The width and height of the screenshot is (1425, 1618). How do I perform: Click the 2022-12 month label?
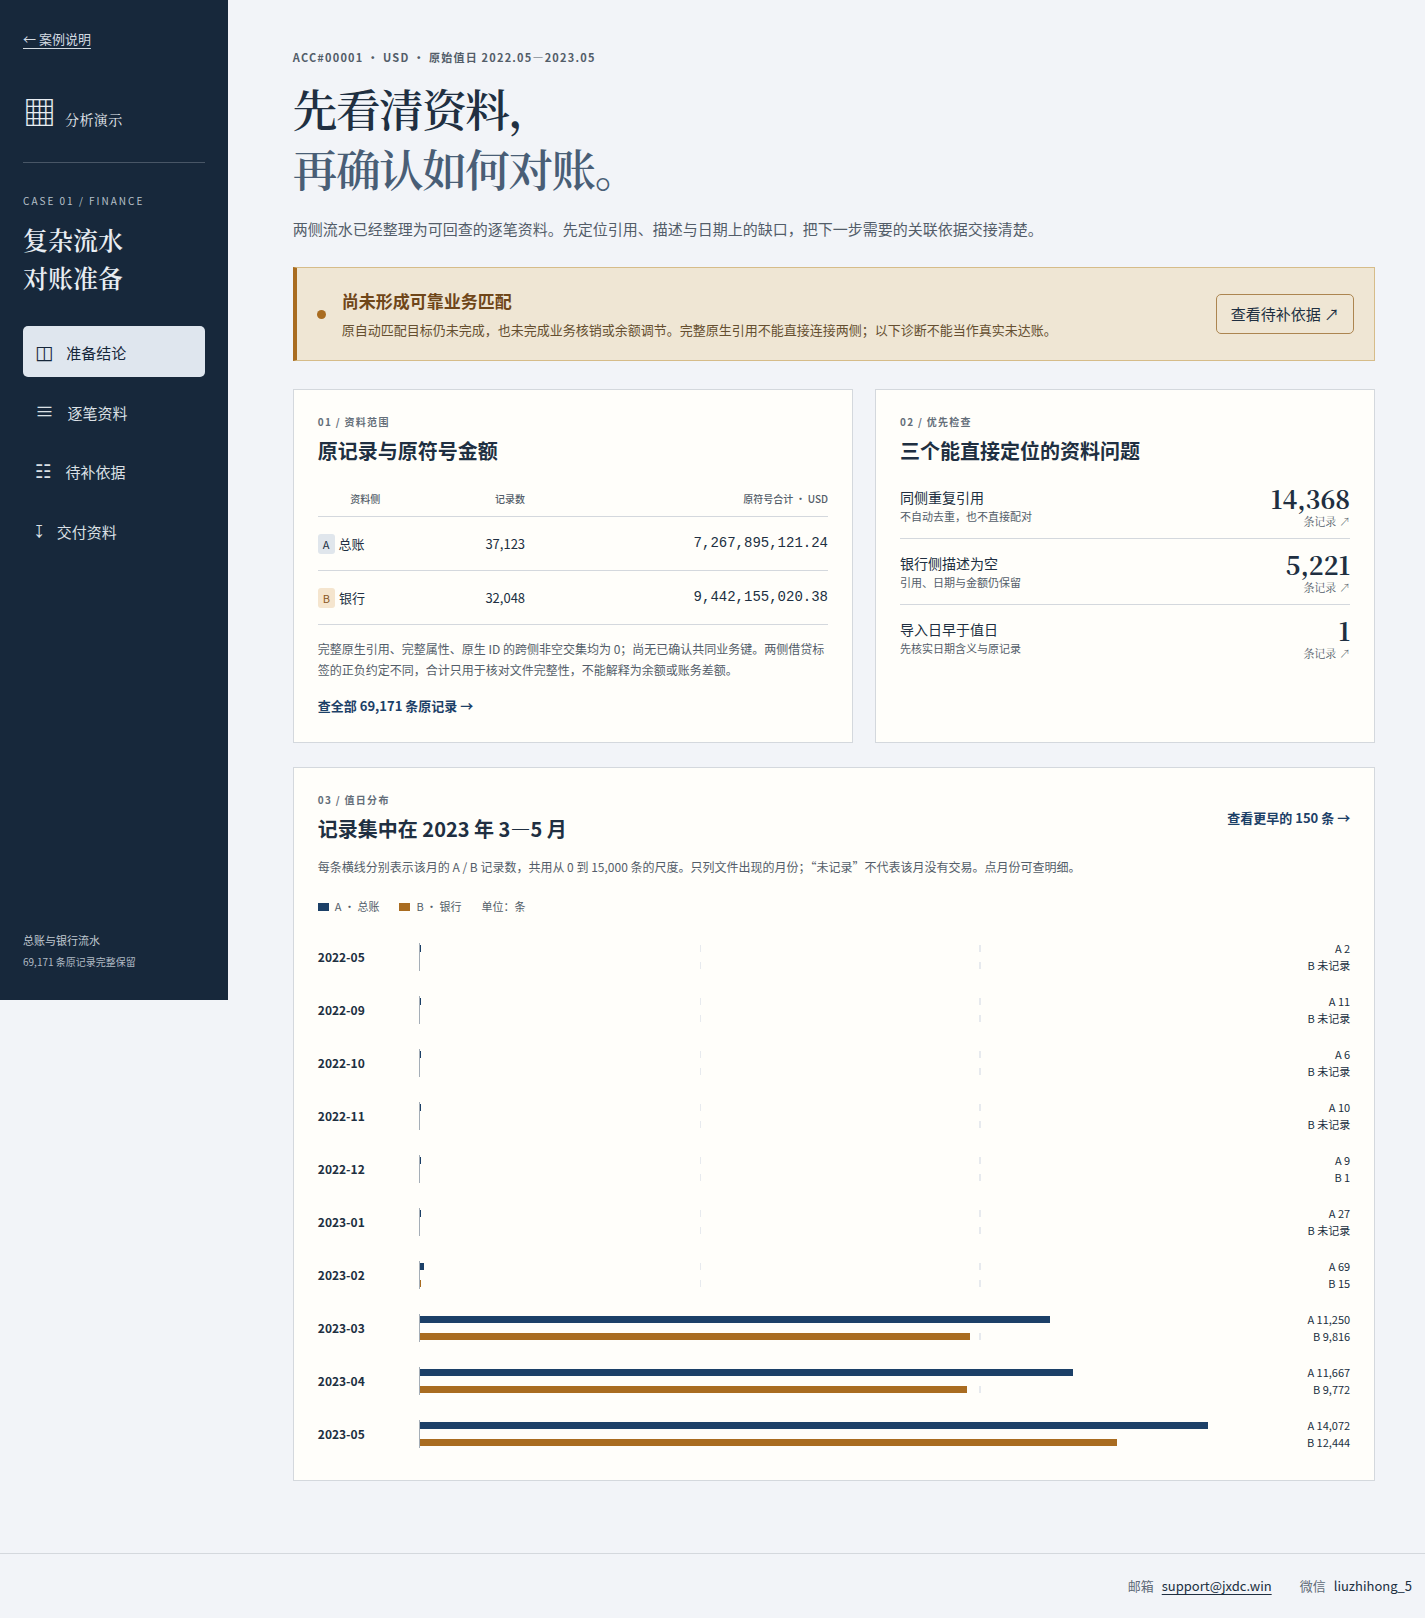[x=341, y=1169]
